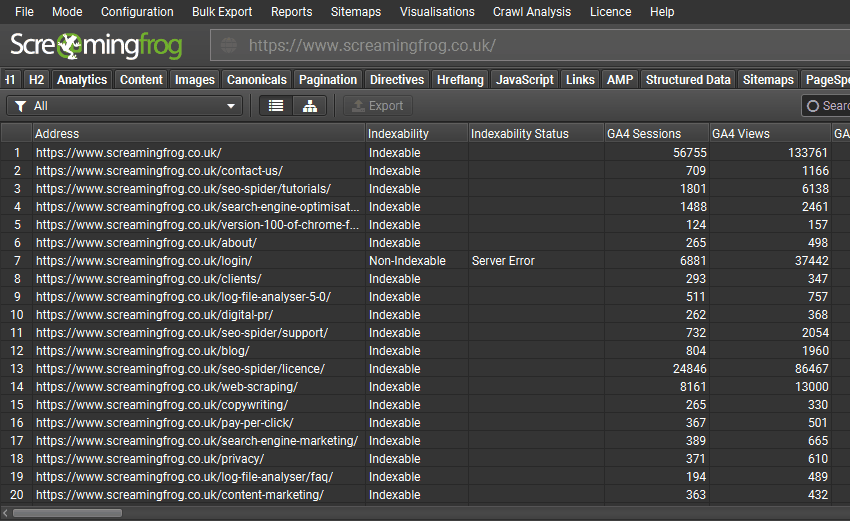The height and width of the screenshot is (521, 850).
Task: Switch to the JavaScript tab
Action: coord(525,80)
